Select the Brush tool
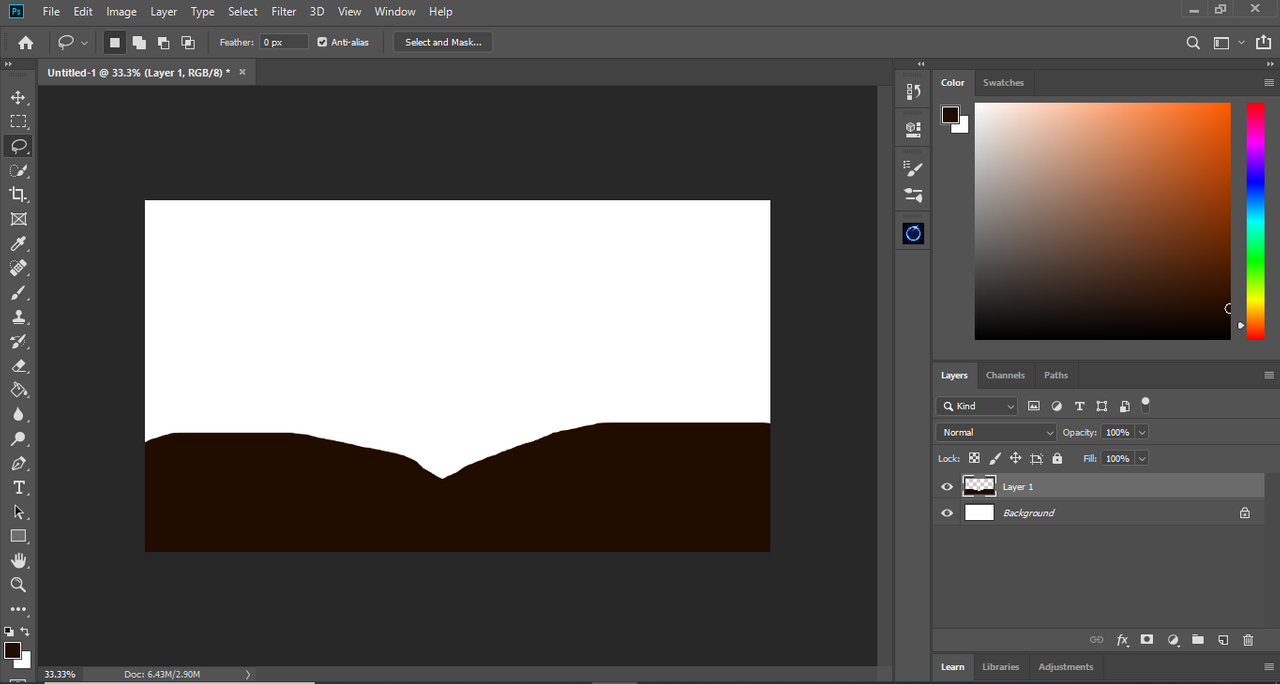This screenshot has height=684, width=1280. pyautogui.click(x=18, y=293)
